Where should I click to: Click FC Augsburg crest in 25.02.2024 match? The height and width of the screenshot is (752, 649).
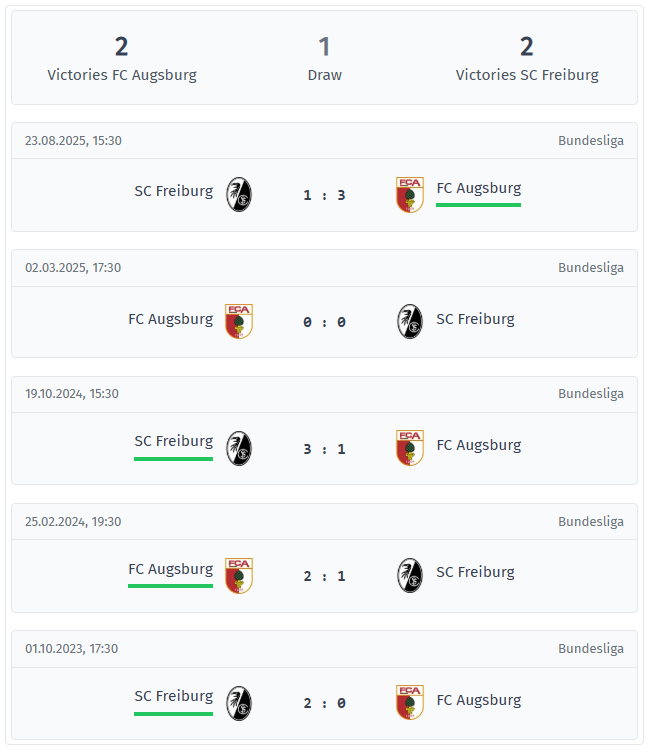coord(239,575)
